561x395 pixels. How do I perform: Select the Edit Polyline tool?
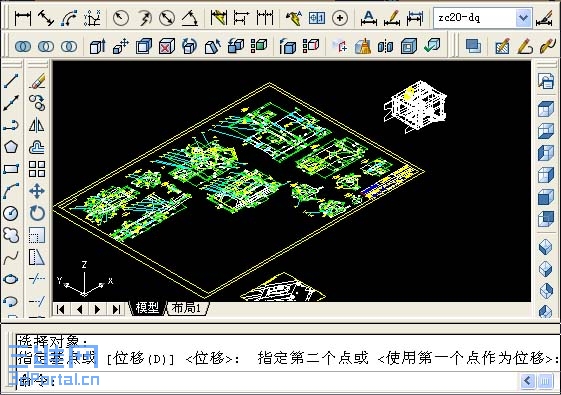click(525, 46)
